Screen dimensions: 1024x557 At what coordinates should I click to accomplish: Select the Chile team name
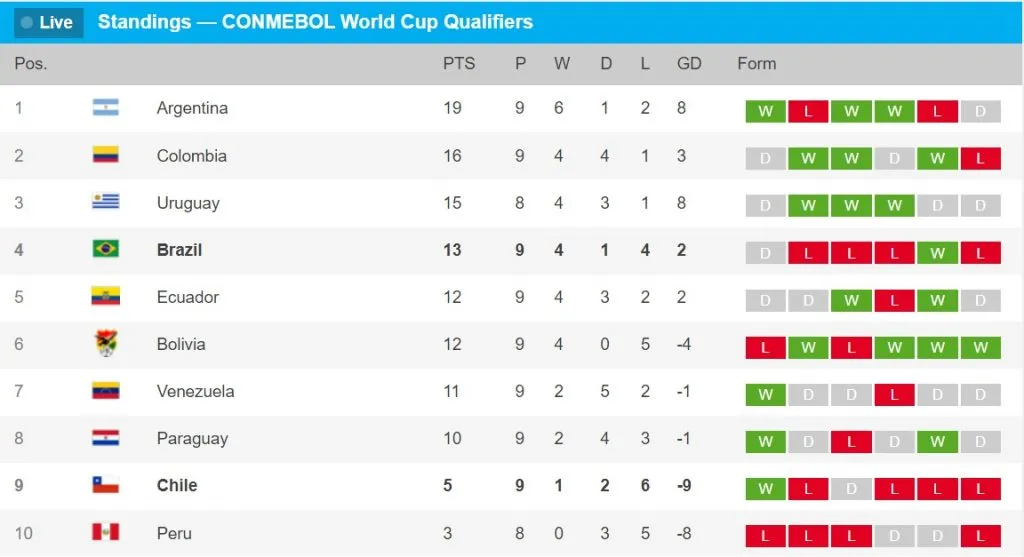click(177, 485)
